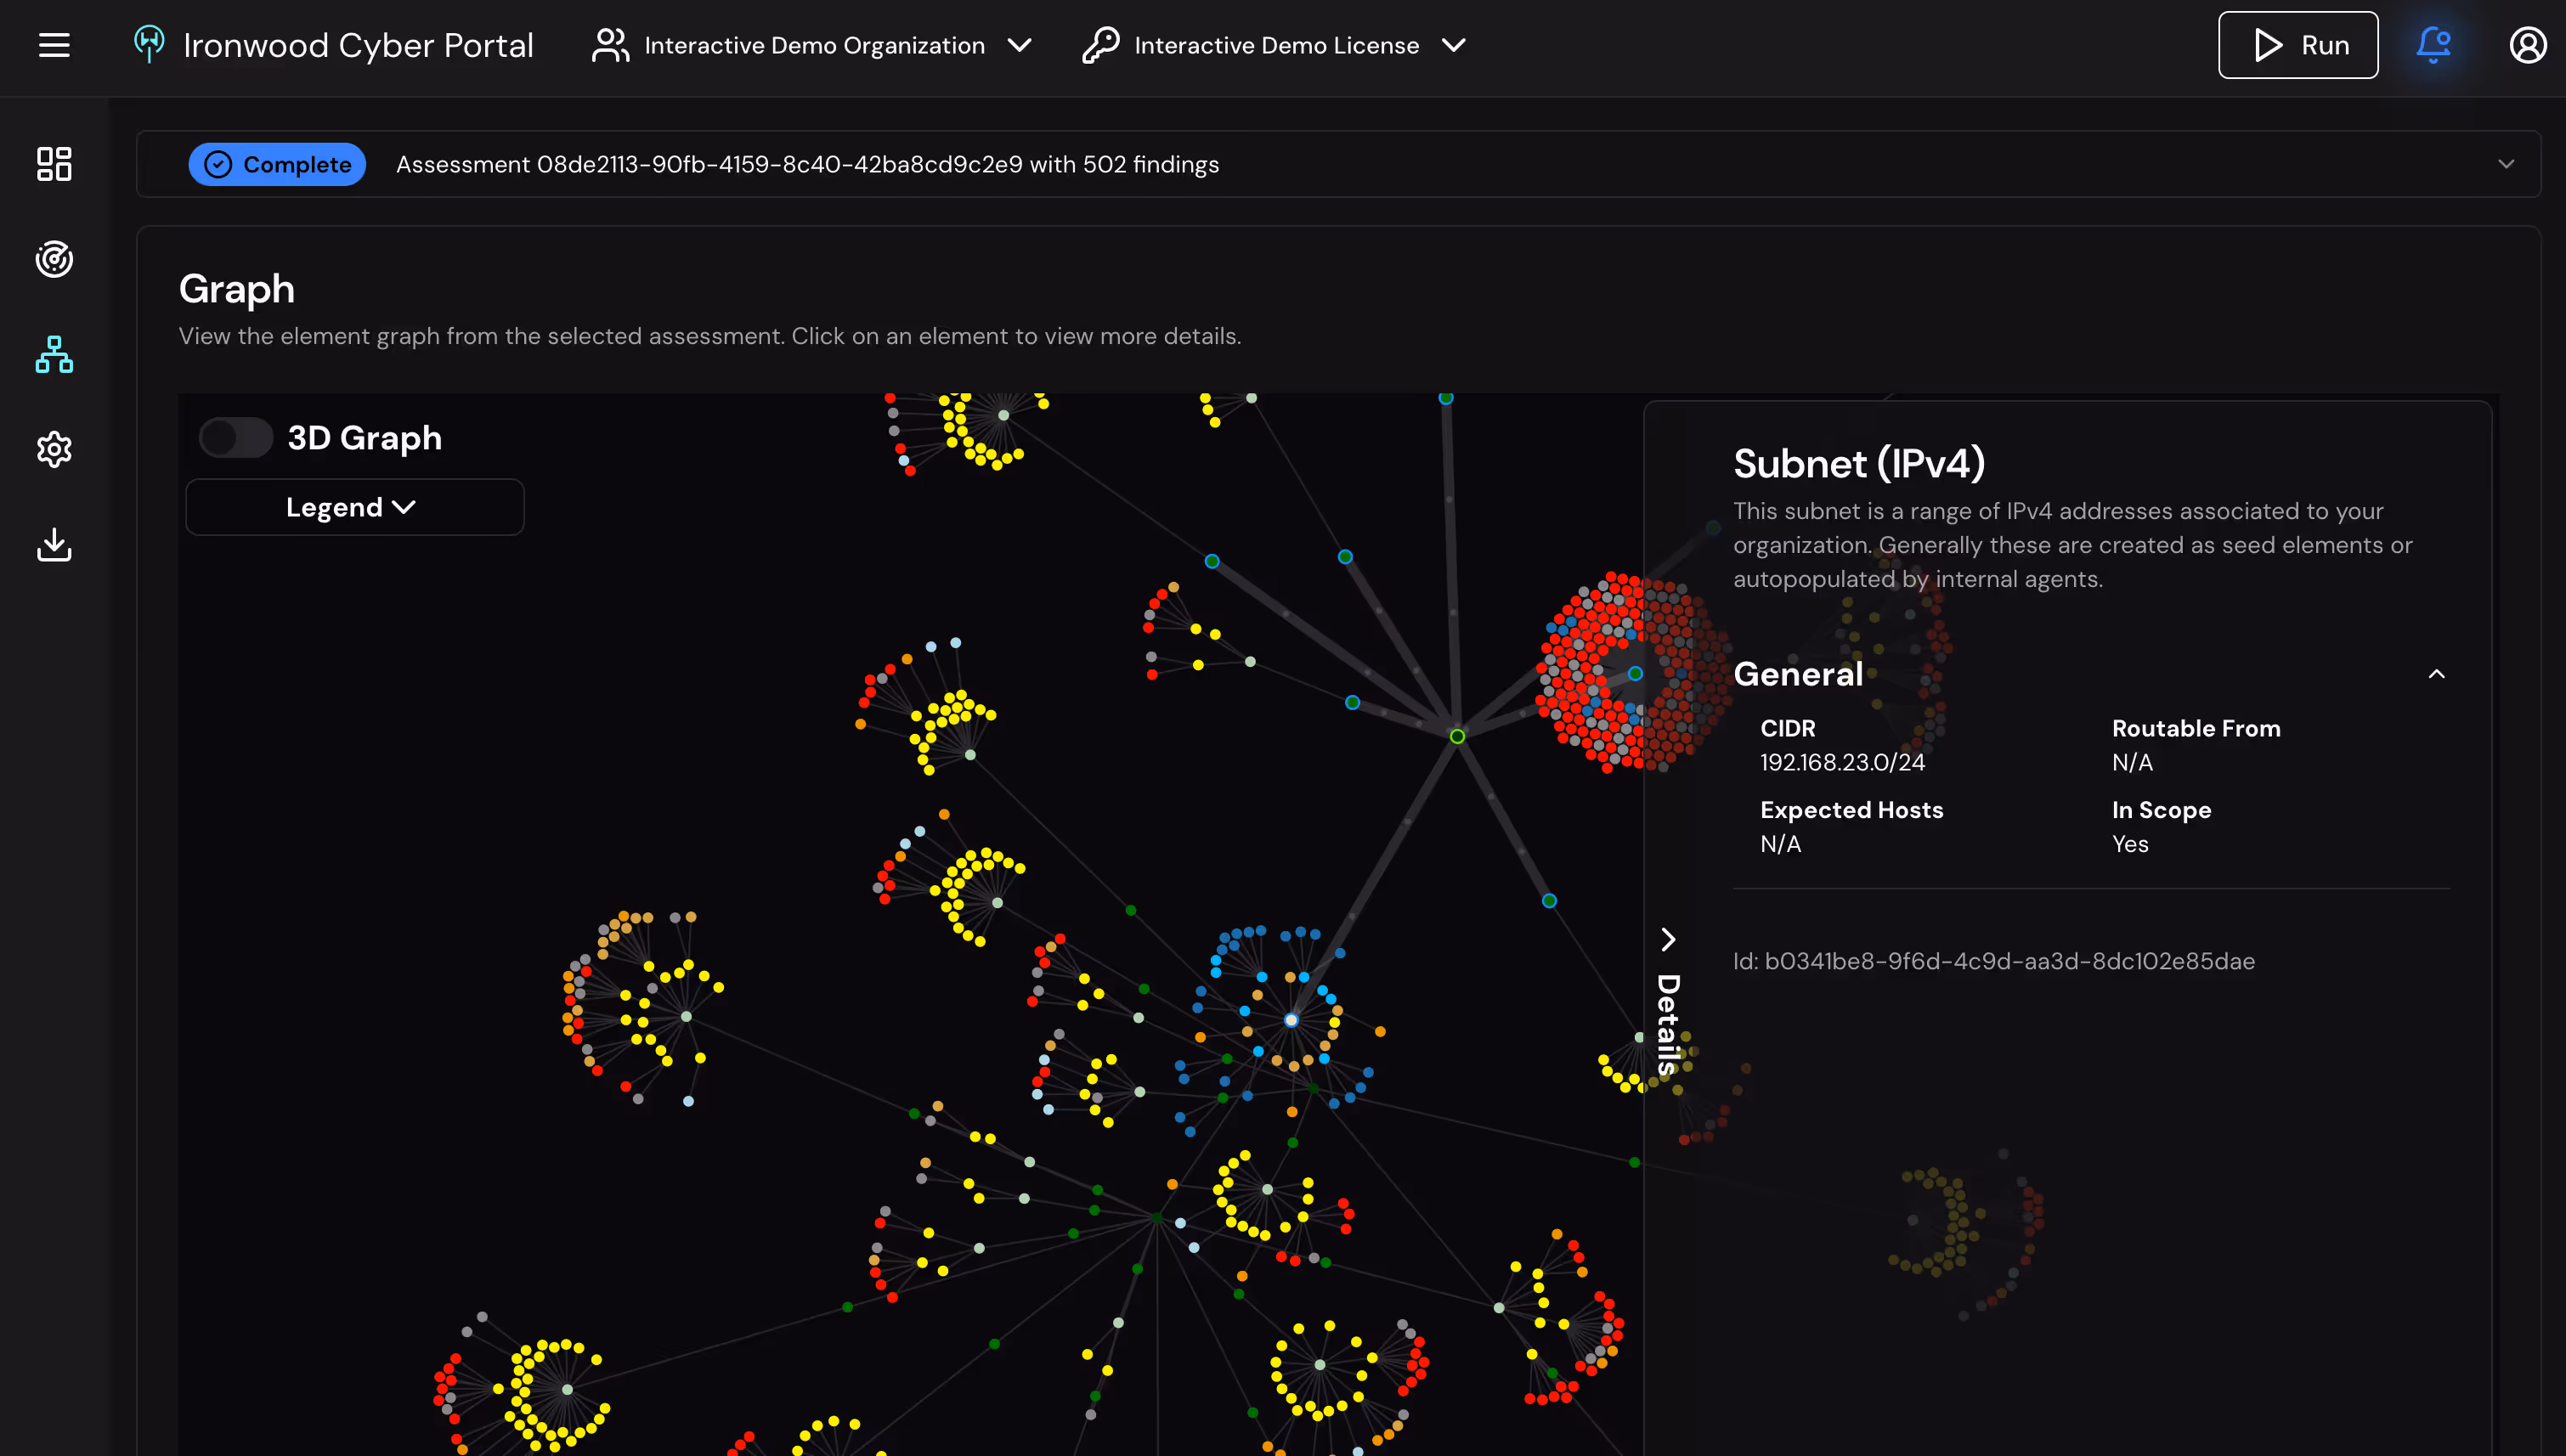This screenshot has height=1456, width=2566.
Task: Open the hamburger navigation menu
Action: coord(54,45)
